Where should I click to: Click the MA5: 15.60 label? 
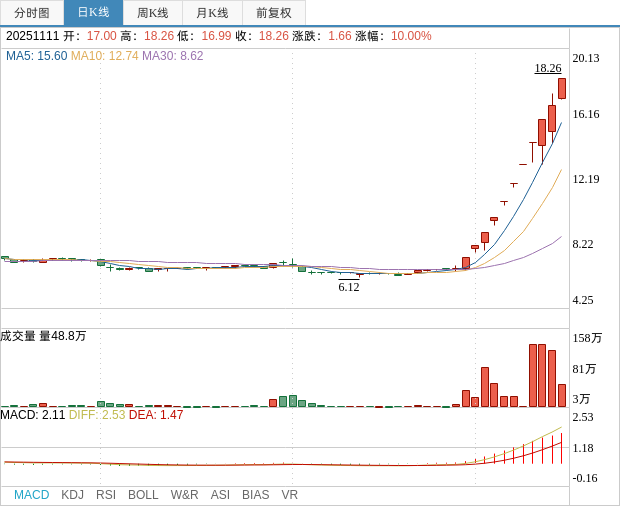pyautogui.click(x=37, y=56)
